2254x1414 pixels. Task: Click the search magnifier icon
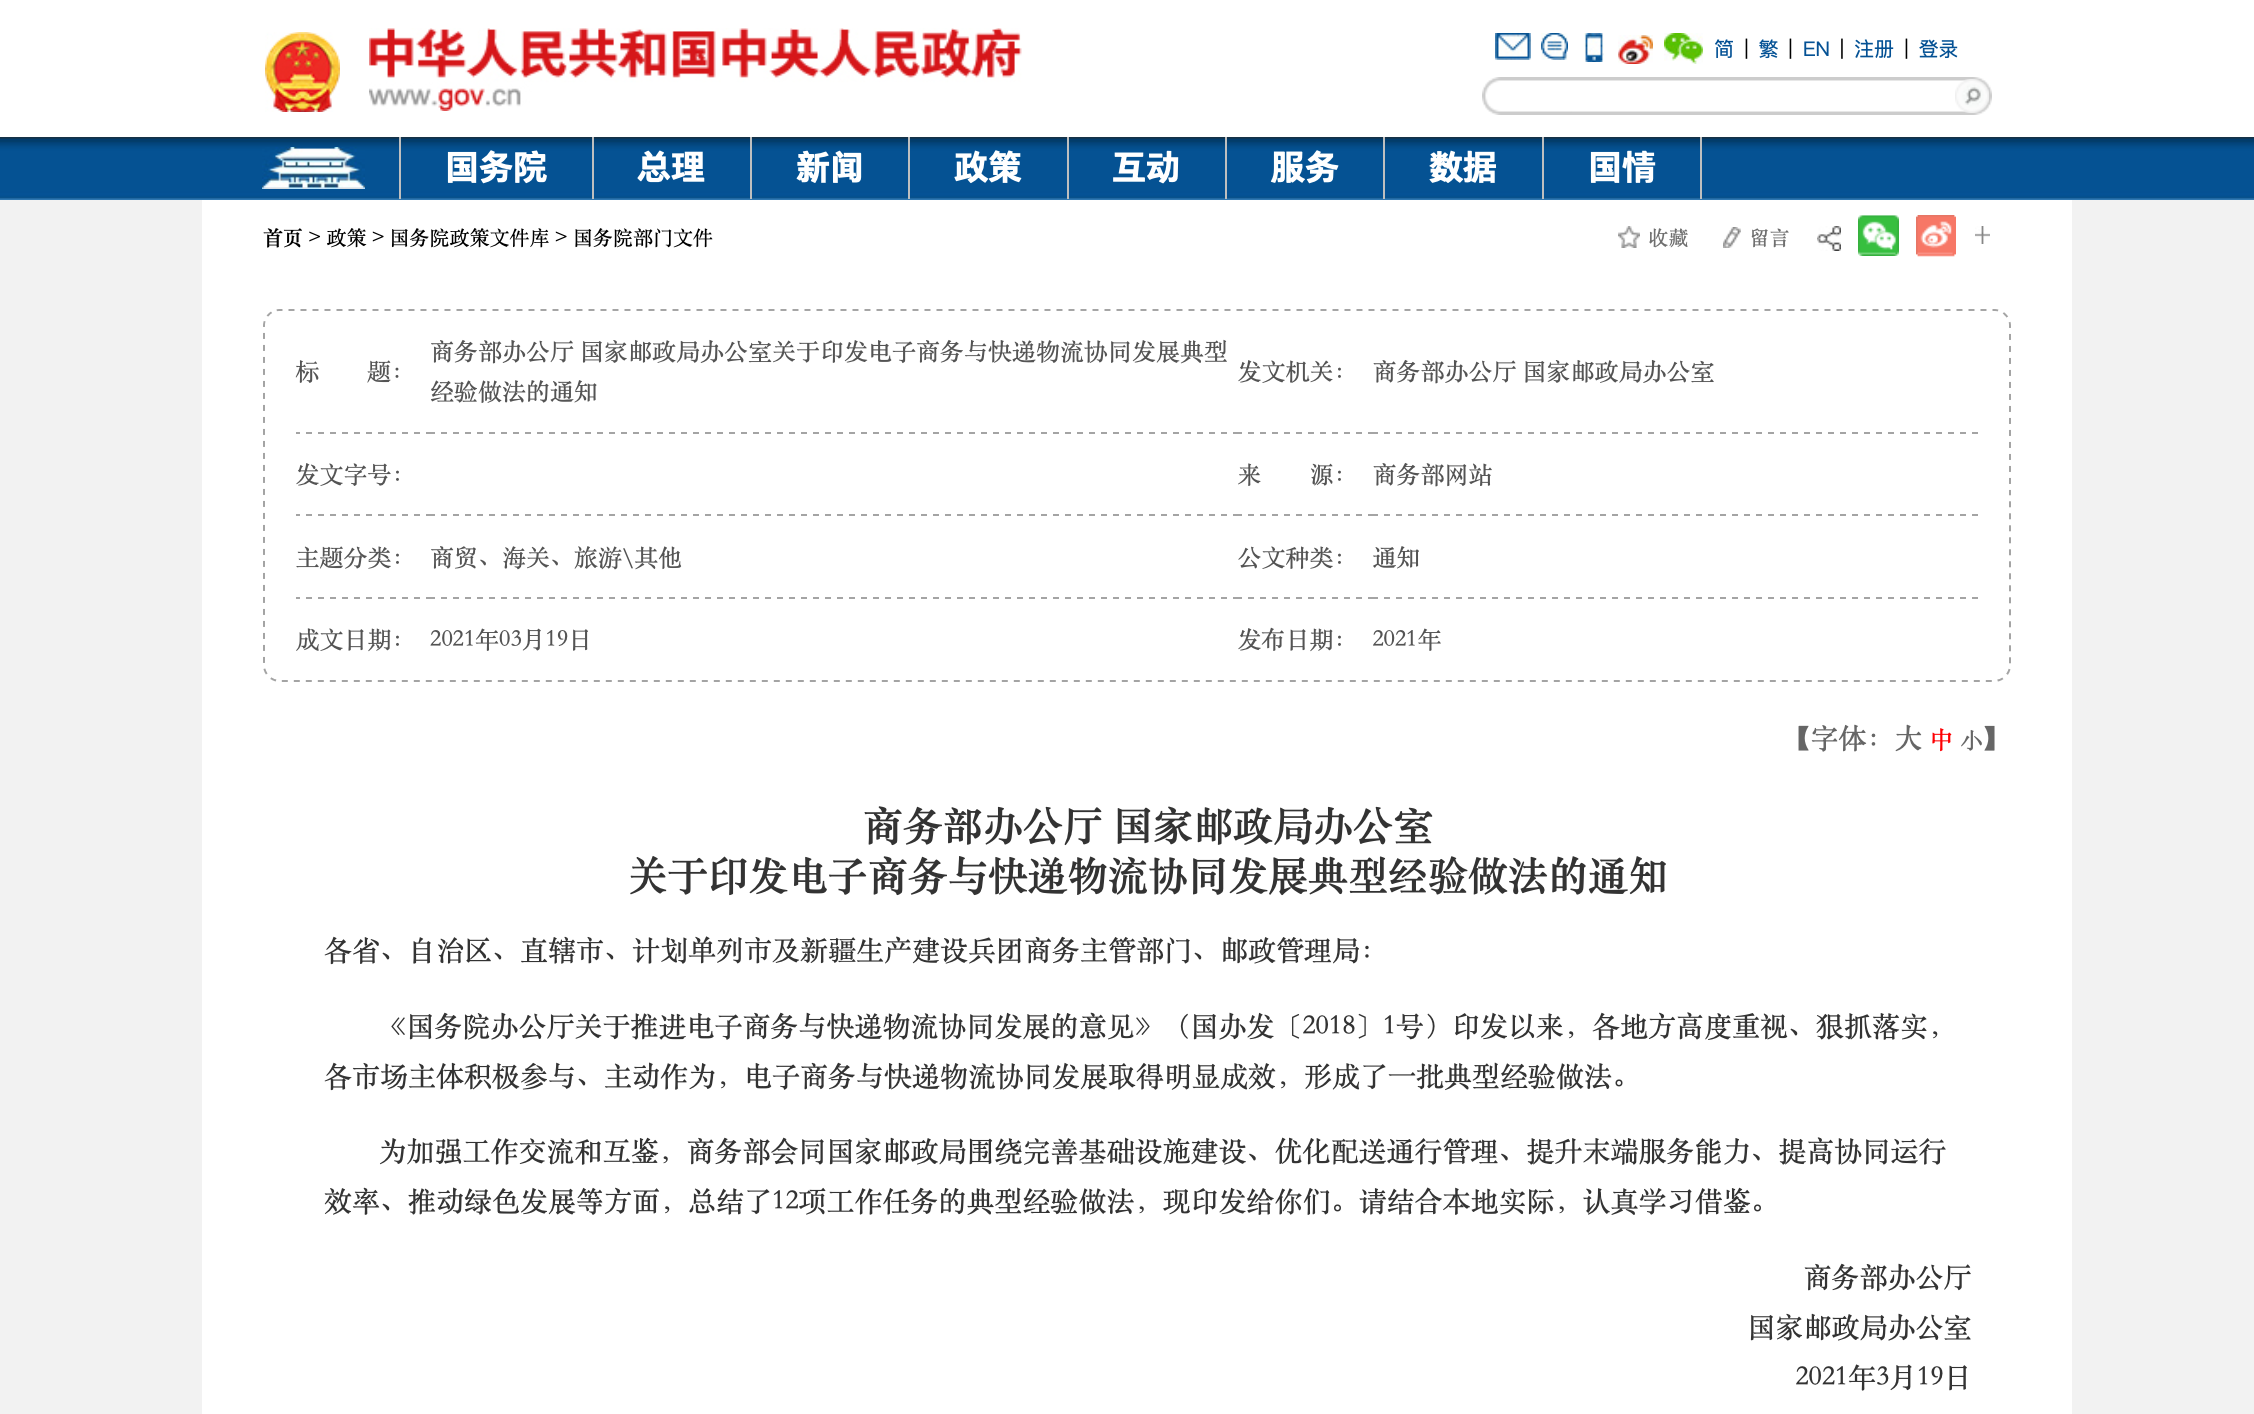[x=1972, y=96]
